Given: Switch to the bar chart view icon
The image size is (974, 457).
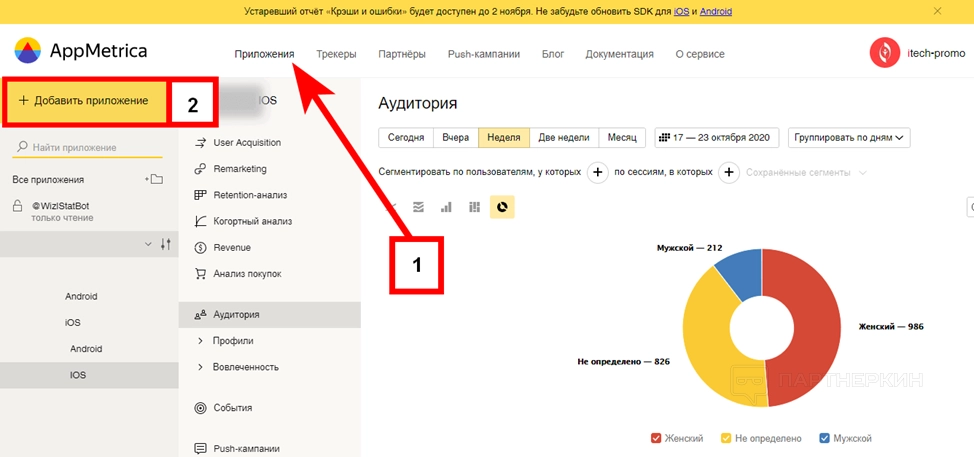Looking at the screenshot, I should [x=446, y=207].
